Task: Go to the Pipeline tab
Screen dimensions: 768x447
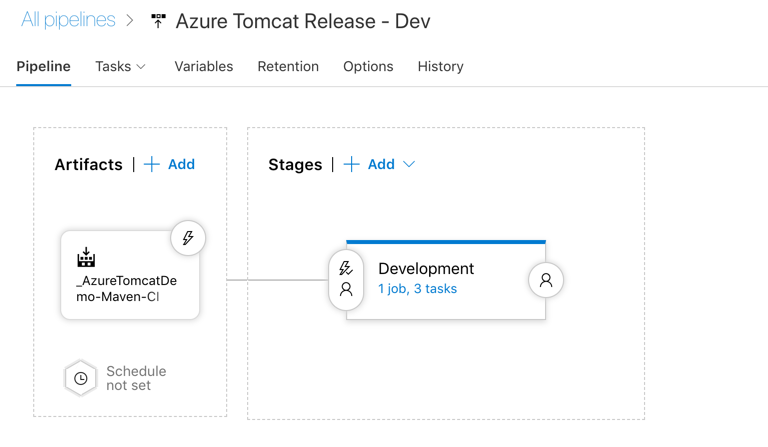Action: pyautogui.click(x=44, y=66)
